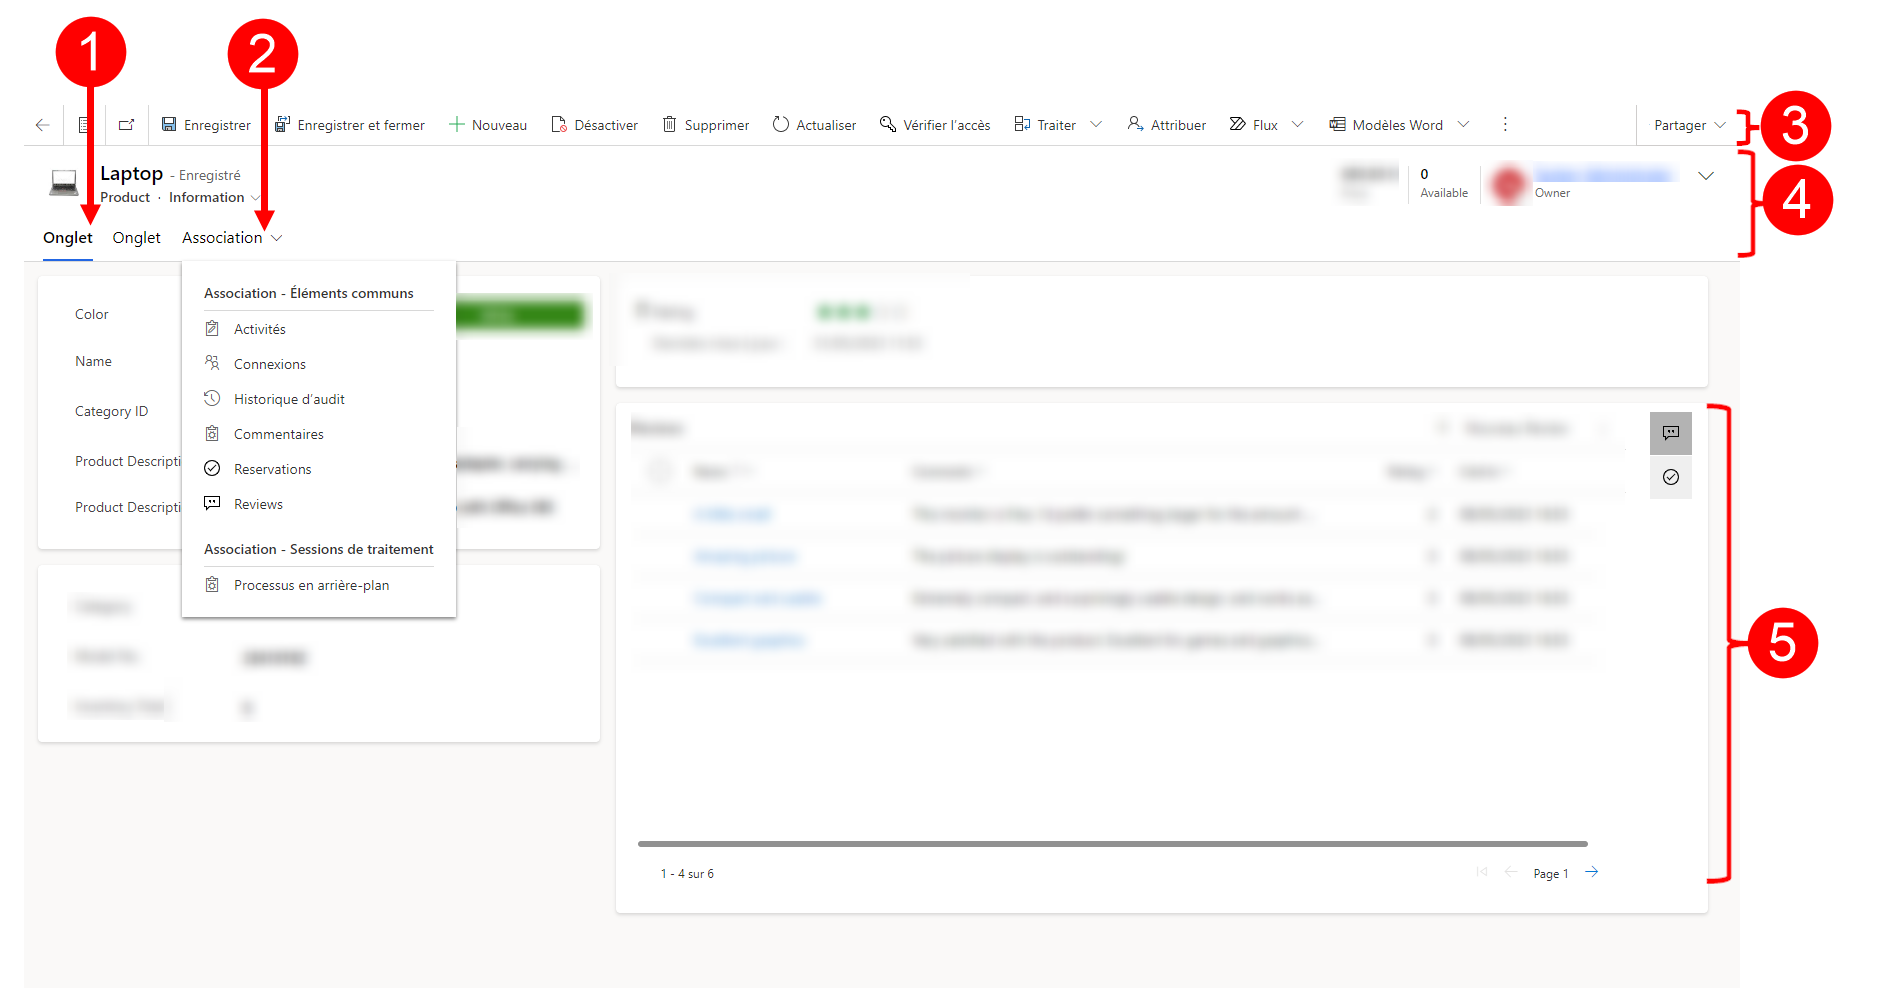Open the more commands overflow menu

(x=1505, y=125)
